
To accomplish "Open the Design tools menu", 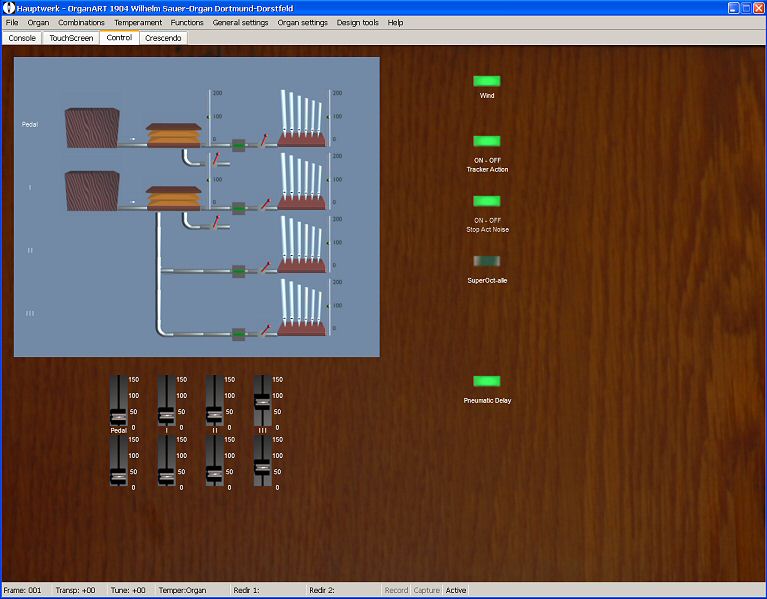I will coord(358,22).
